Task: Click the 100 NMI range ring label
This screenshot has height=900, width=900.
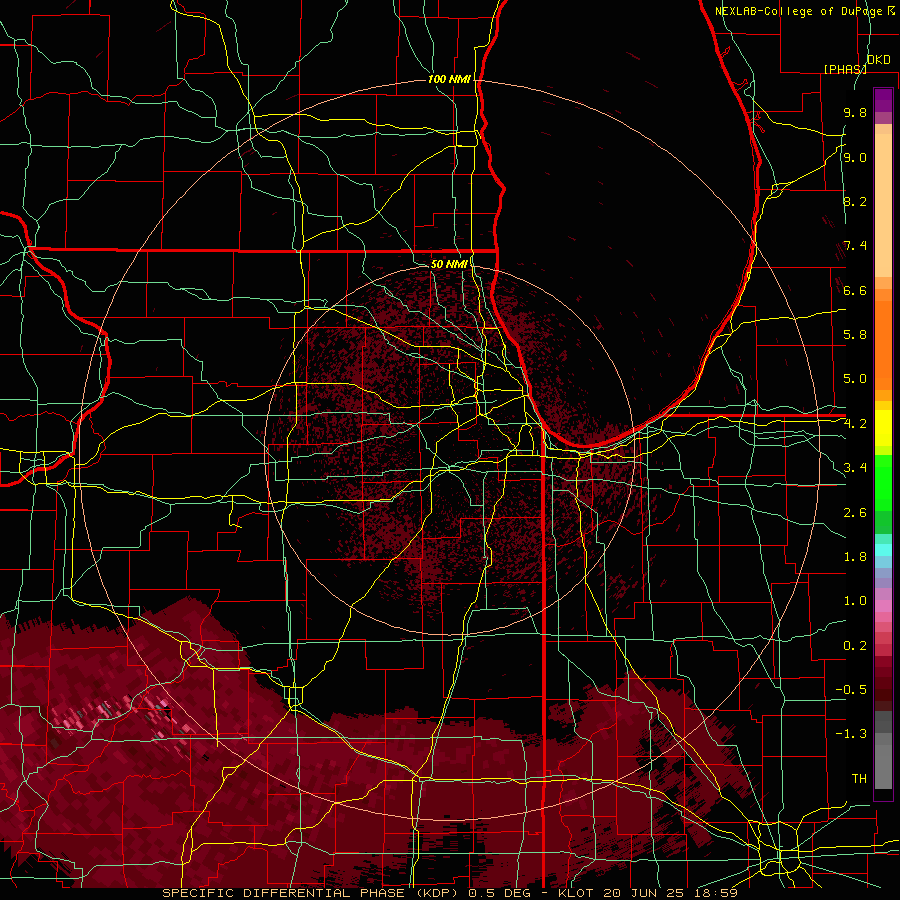Action: (449, 79)
